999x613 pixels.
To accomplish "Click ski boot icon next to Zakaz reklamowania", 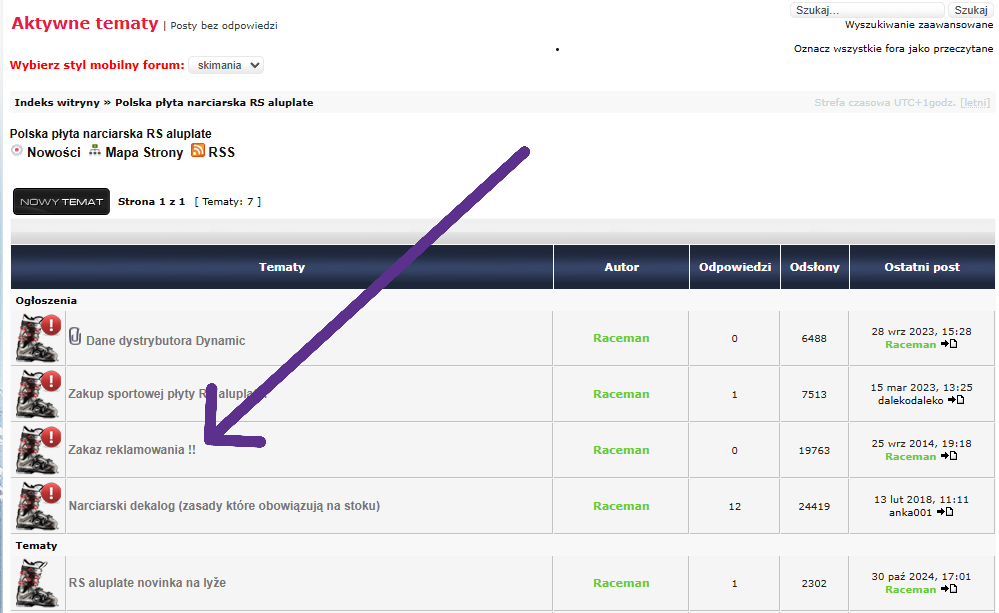I will point(38,450).
